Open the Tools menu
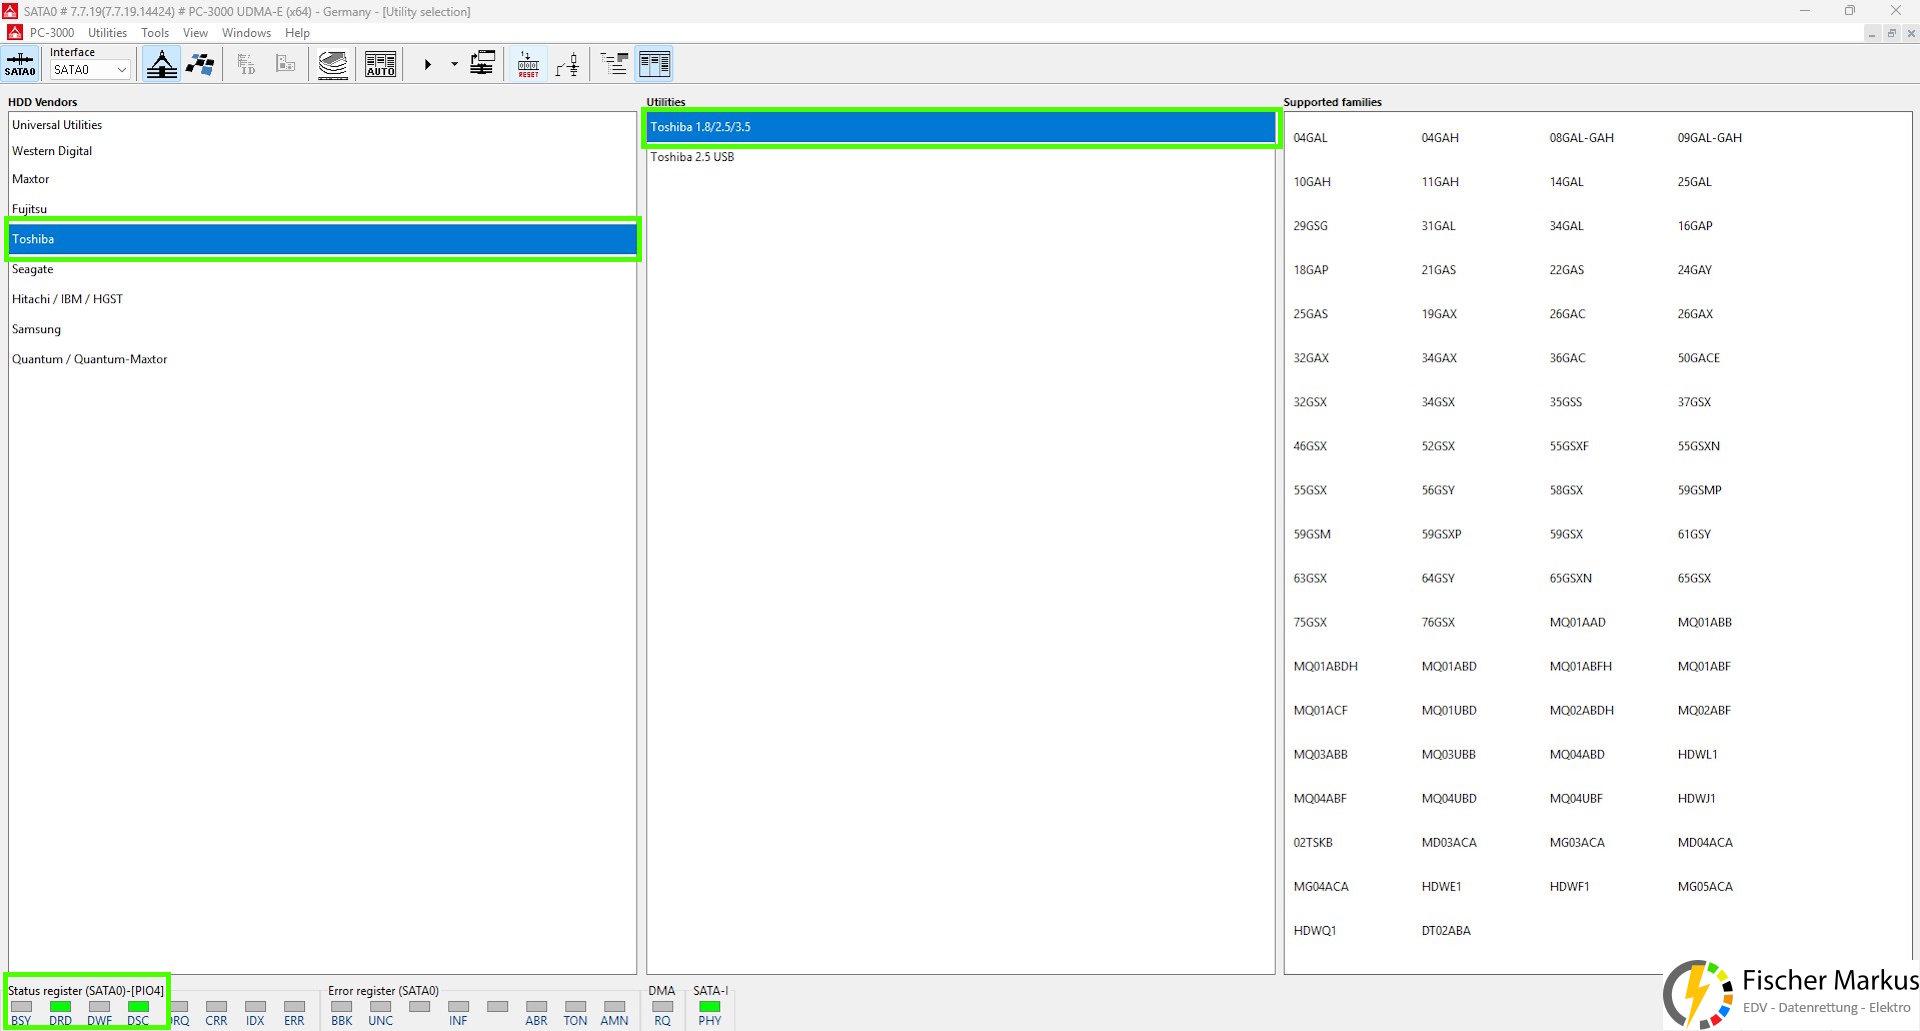The image size is (1920, 1031). click(155, 33)
